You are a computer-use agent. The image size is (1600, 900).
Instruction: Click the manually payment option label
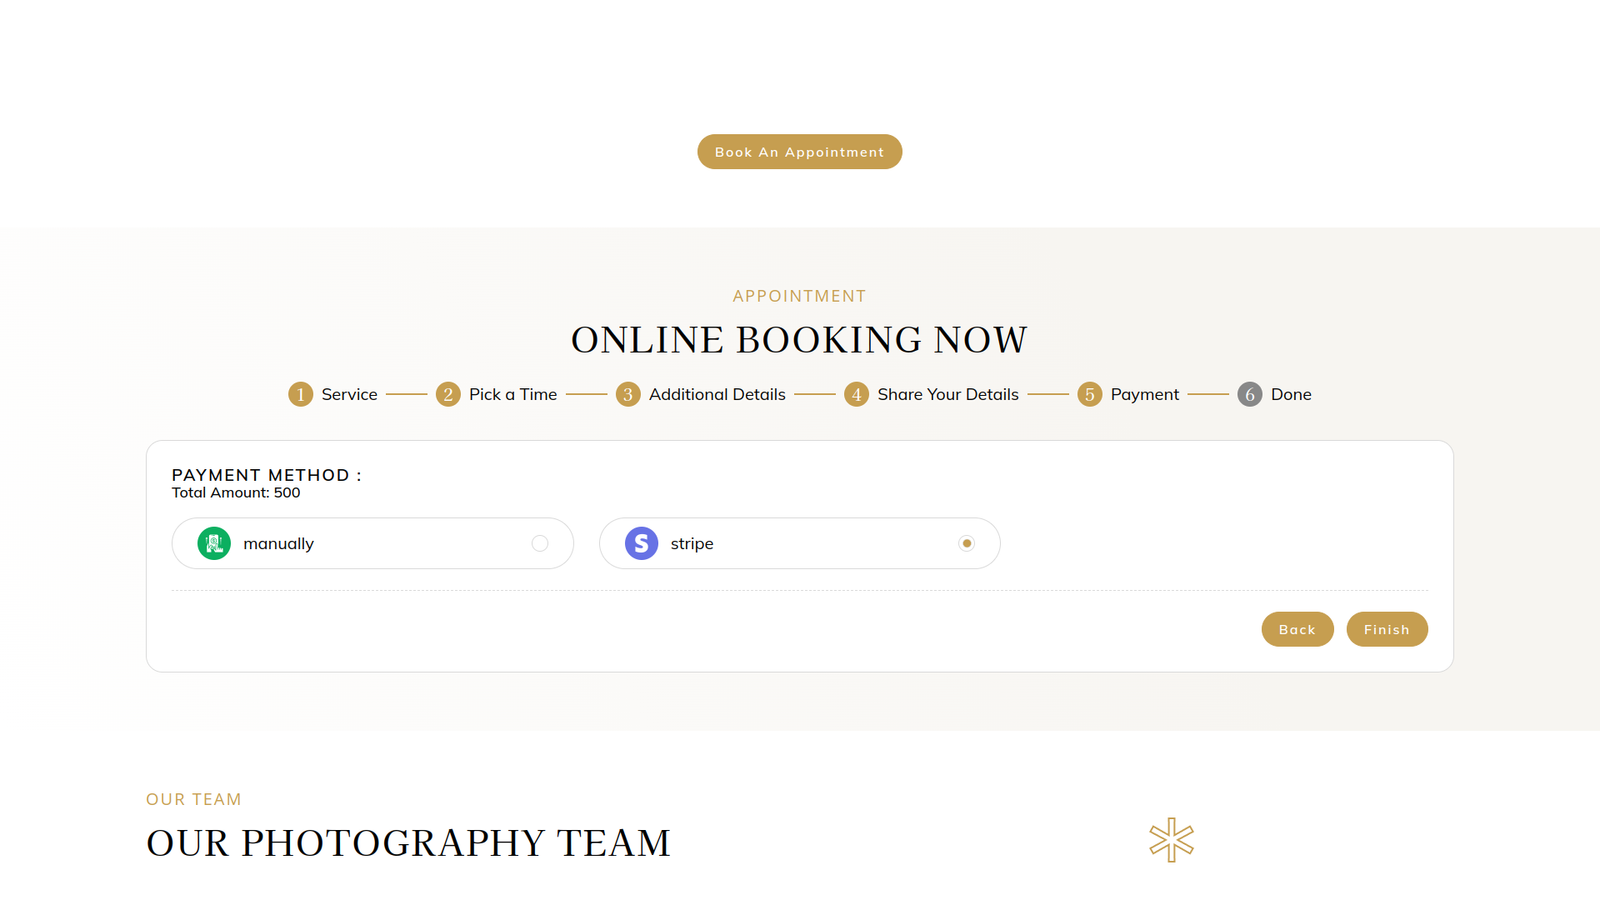[x=278, y=543]
